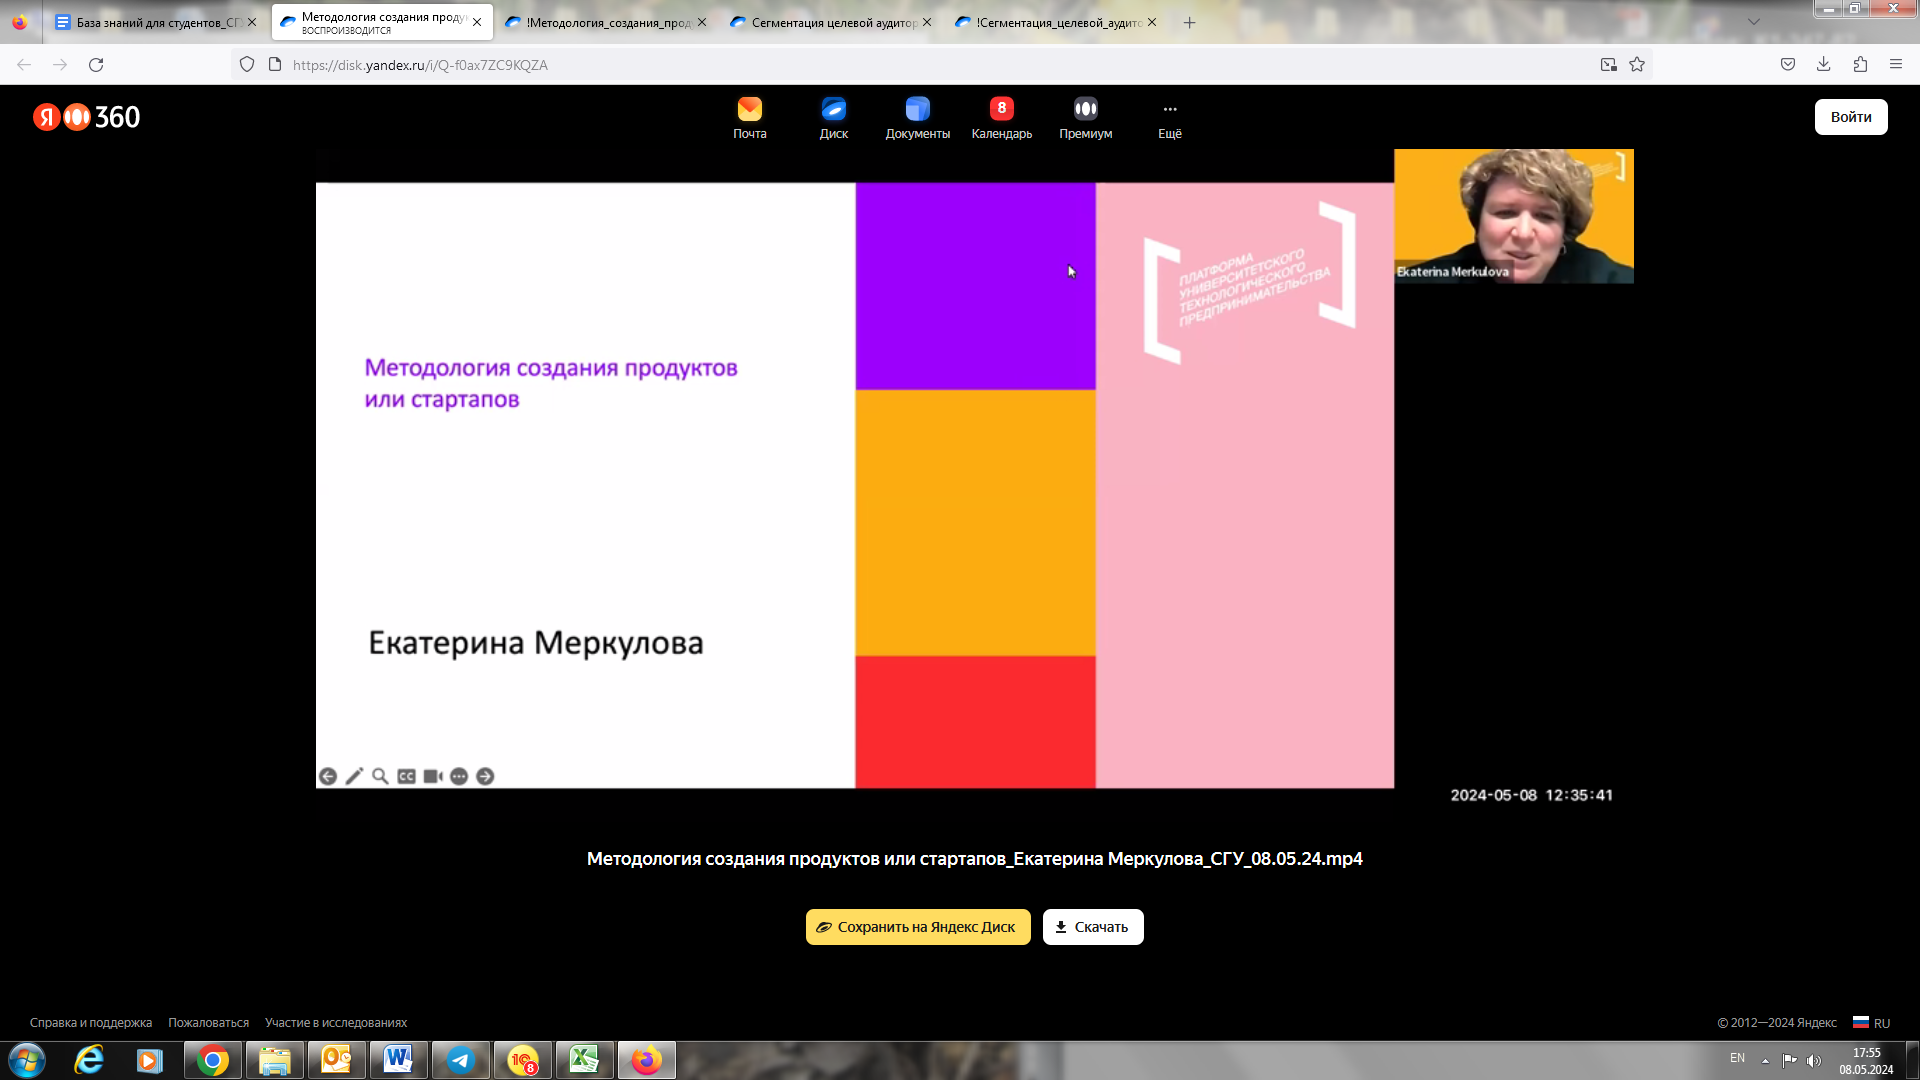Viewport: 1920px width, 1080px height.
Task: Switch to Сегментация целевой аудитории tab
Action: click(x=828, y=22)
